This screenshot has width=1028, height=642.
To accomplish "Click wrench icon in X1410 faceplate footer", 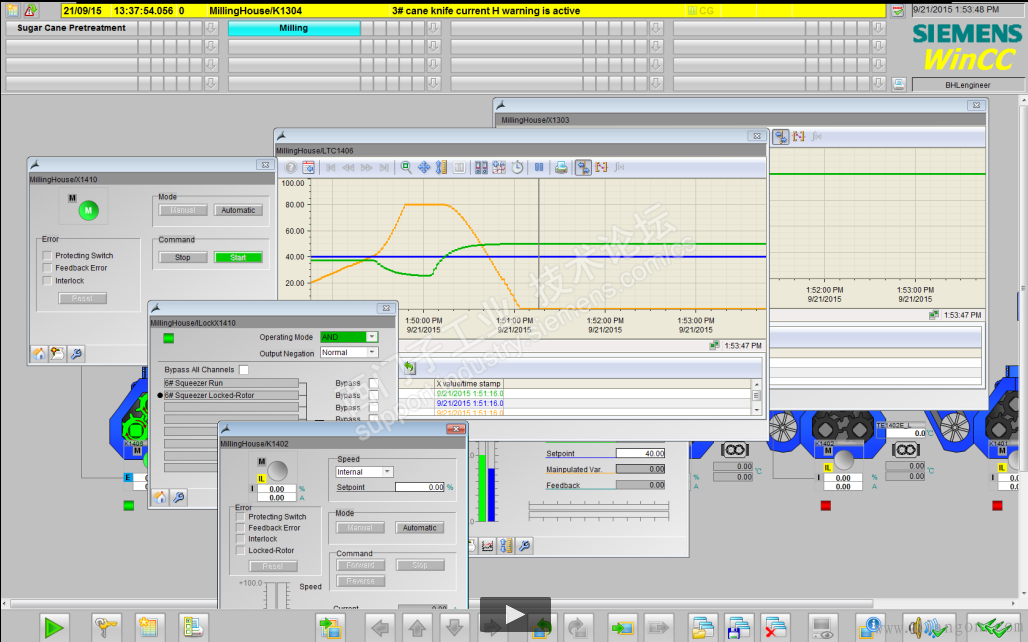I will (x=76, y=353).
